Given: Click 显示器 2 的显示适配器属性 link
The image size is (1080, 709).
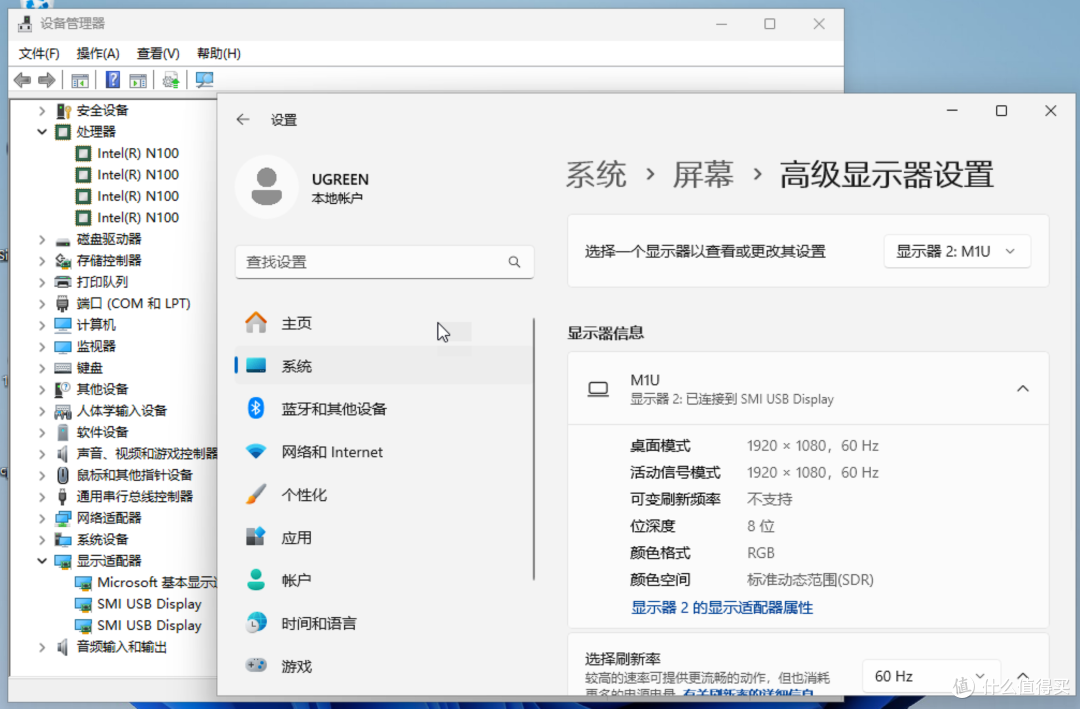Looking at the screenshot, I should pos(722,608).
